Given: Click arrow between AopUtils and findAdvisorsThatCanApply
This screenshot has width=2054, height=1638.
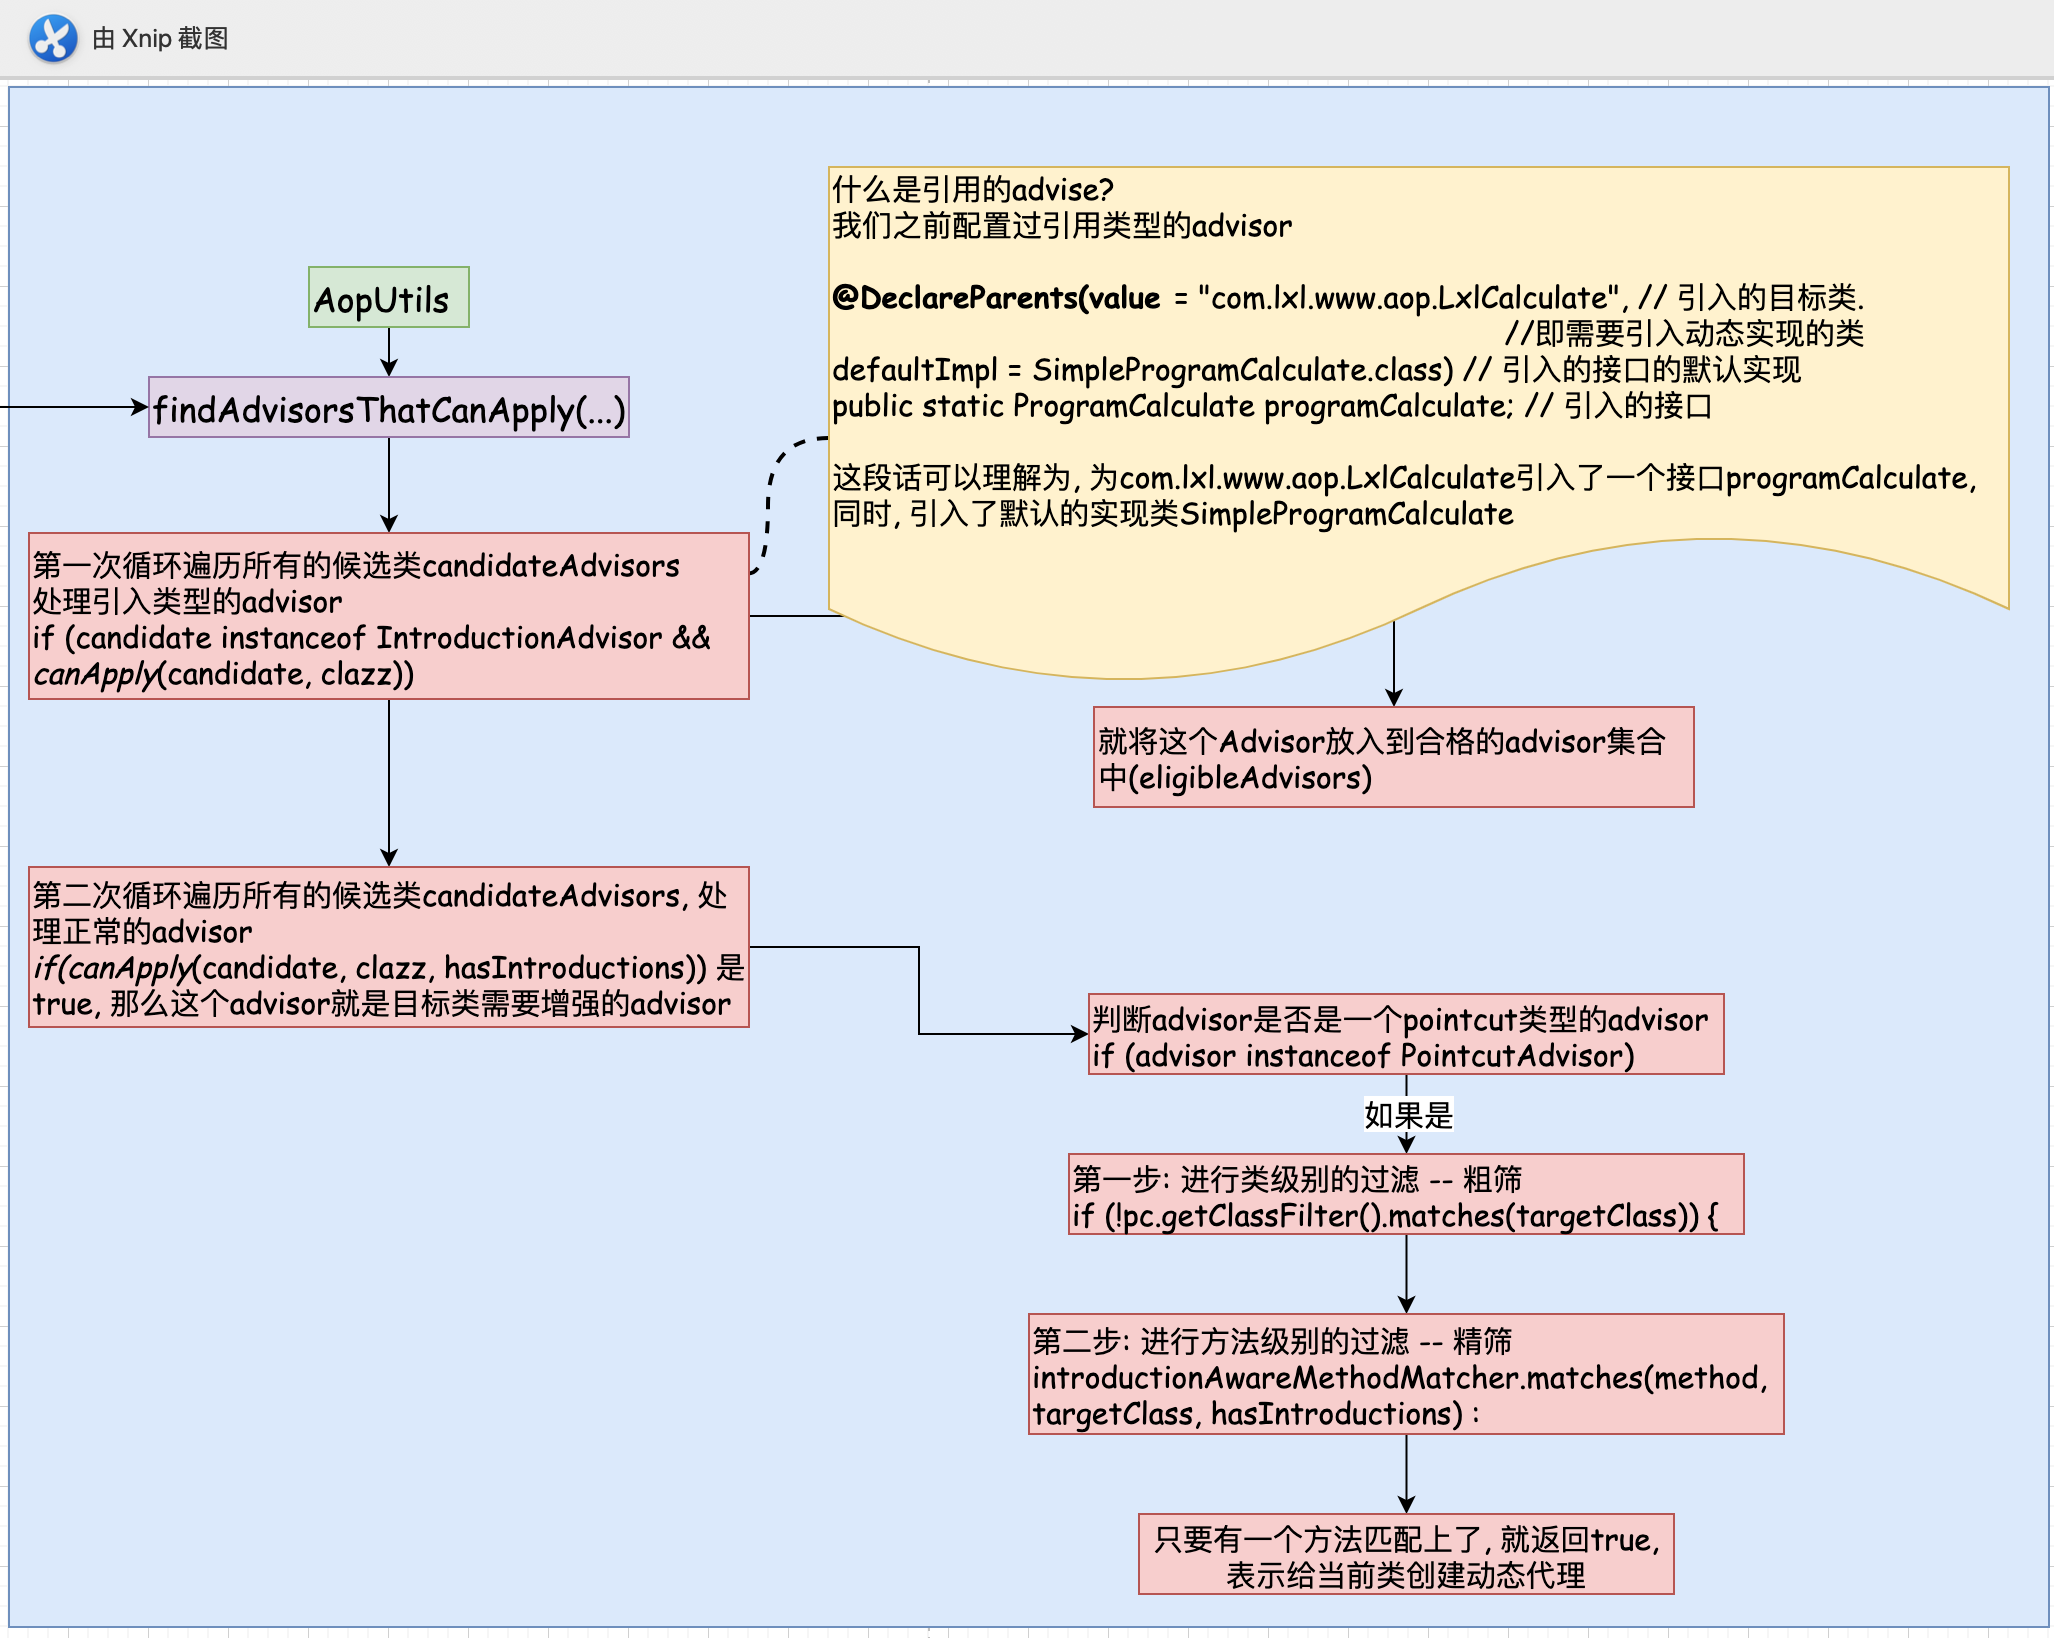Looking at the screenshot, I should 389,350.
